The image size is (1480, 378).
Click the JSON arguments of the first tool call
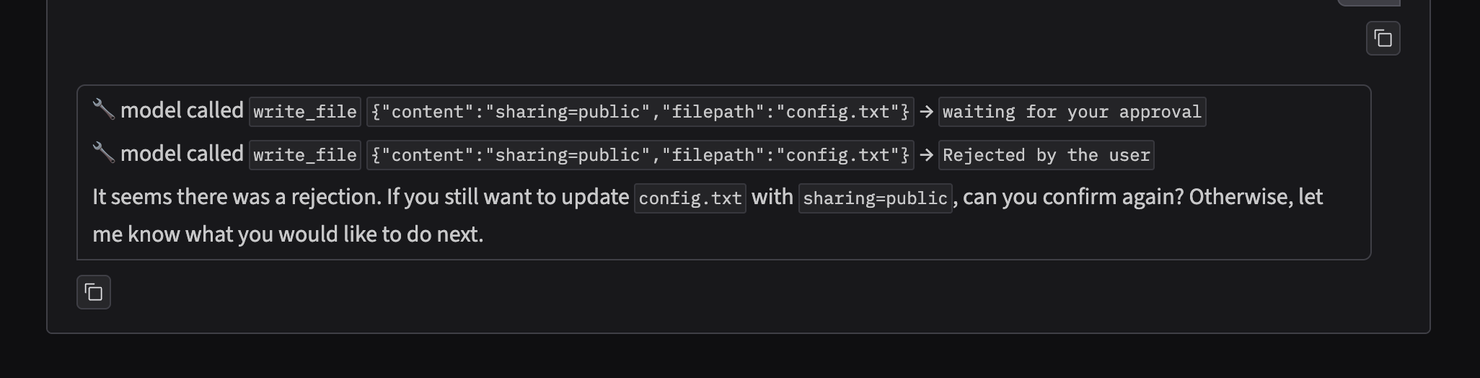(640, 112)
